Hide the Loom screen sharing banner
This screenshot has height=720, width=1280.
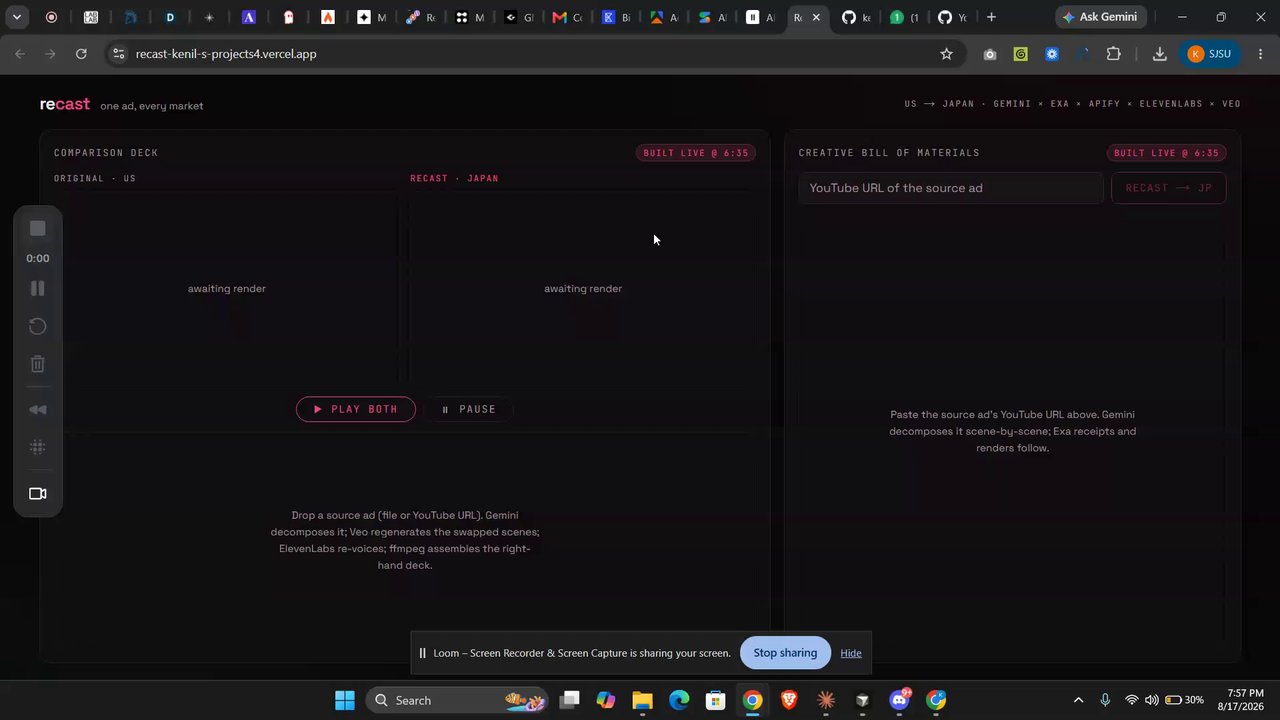(851, 653)
